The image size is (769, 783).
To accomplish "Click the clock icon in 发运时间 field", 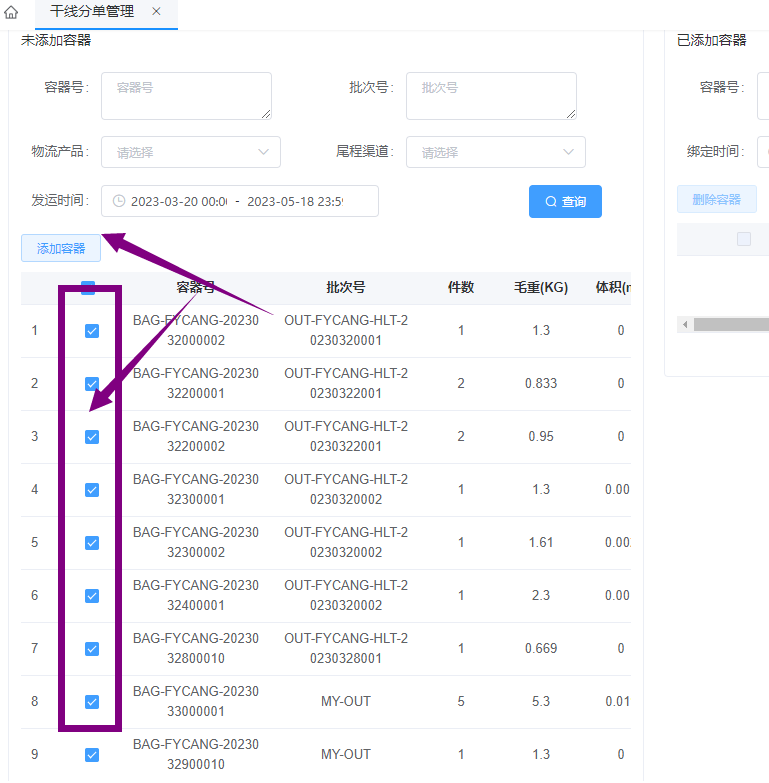I will point(119,201).
